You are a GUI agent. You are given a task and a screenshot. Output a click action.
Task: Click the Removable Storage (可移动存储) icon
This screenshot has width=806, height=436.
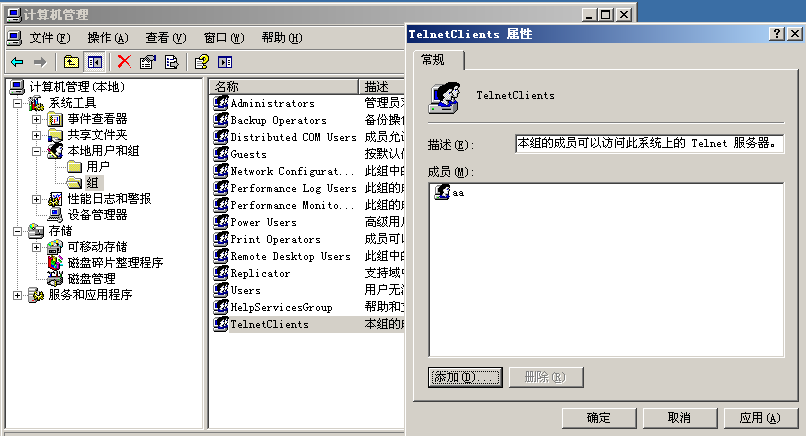[x=55, y=246]
